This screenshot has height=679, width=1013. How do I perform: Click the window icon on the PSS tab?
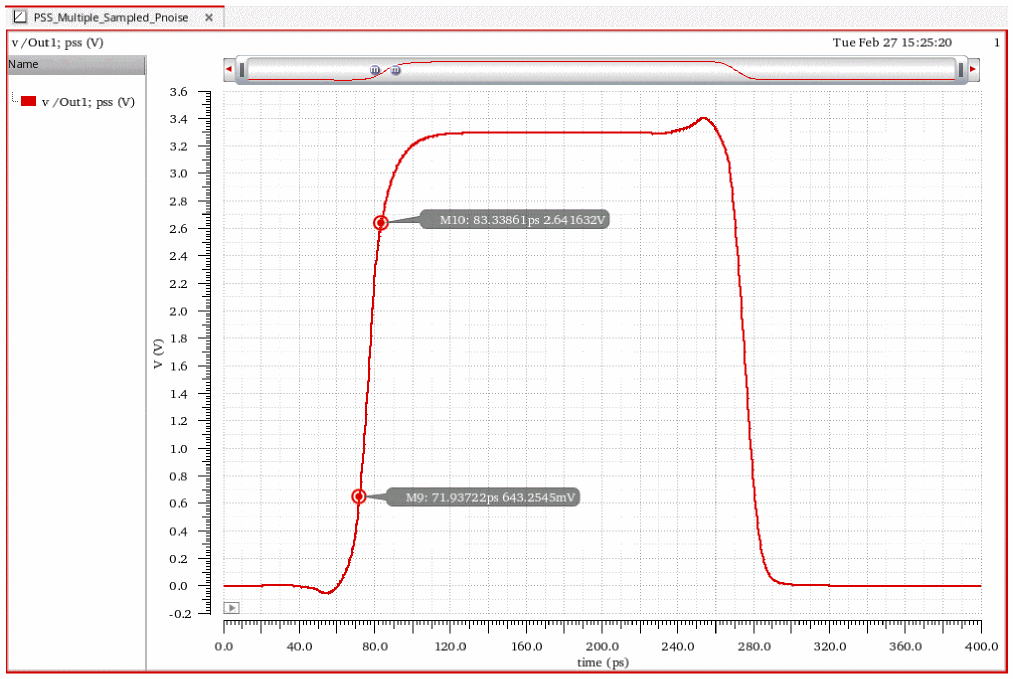click(x=19, y=18)
